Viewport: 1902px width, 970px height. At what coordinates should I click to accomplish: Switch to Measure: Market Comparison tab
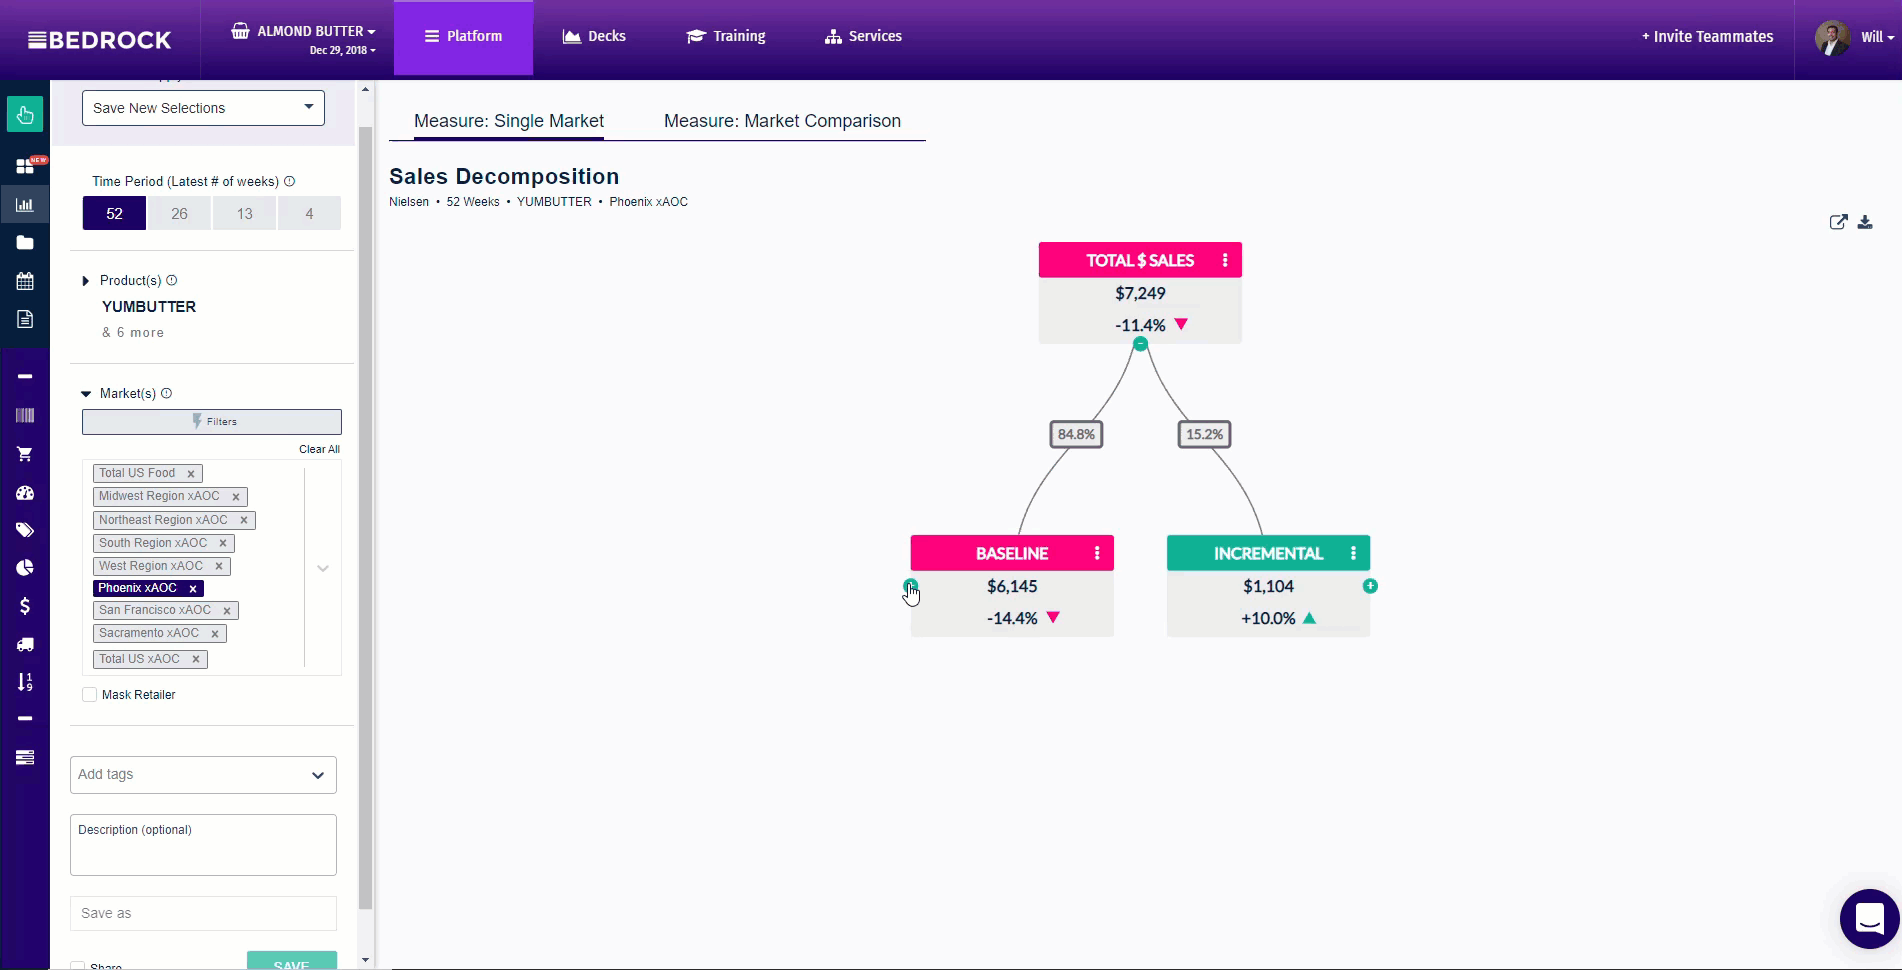(782, 121)
